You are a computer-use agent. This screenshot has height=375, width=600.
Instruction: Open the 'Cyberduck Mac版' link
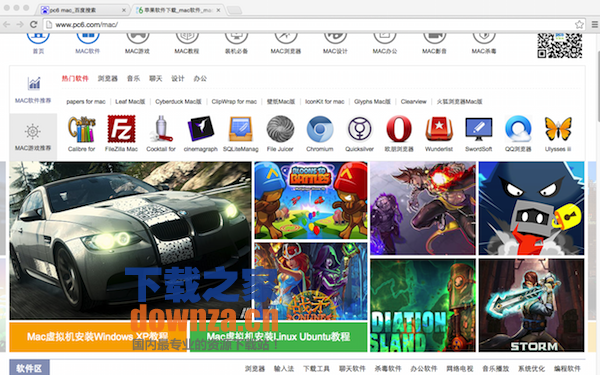tap(178, 101)
